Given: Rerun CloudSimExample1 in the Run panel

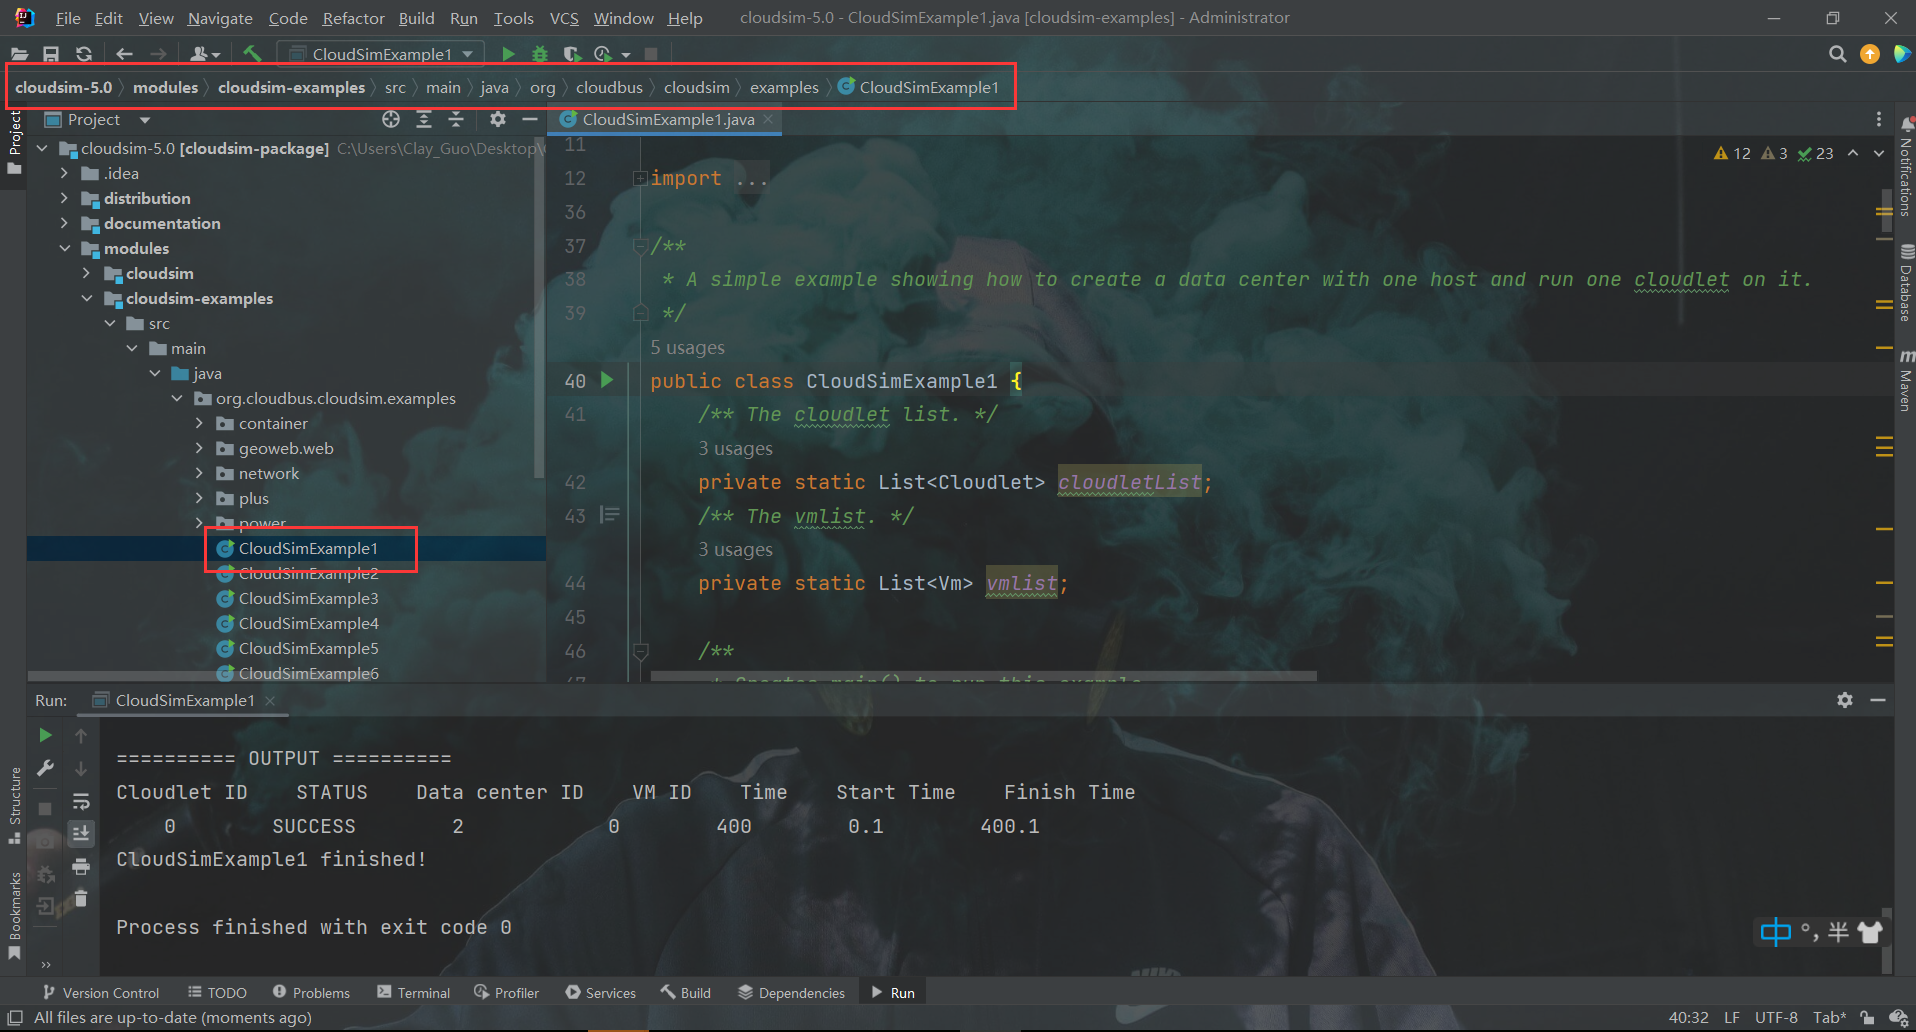Looking at the screenshot, I should (45, 735).
